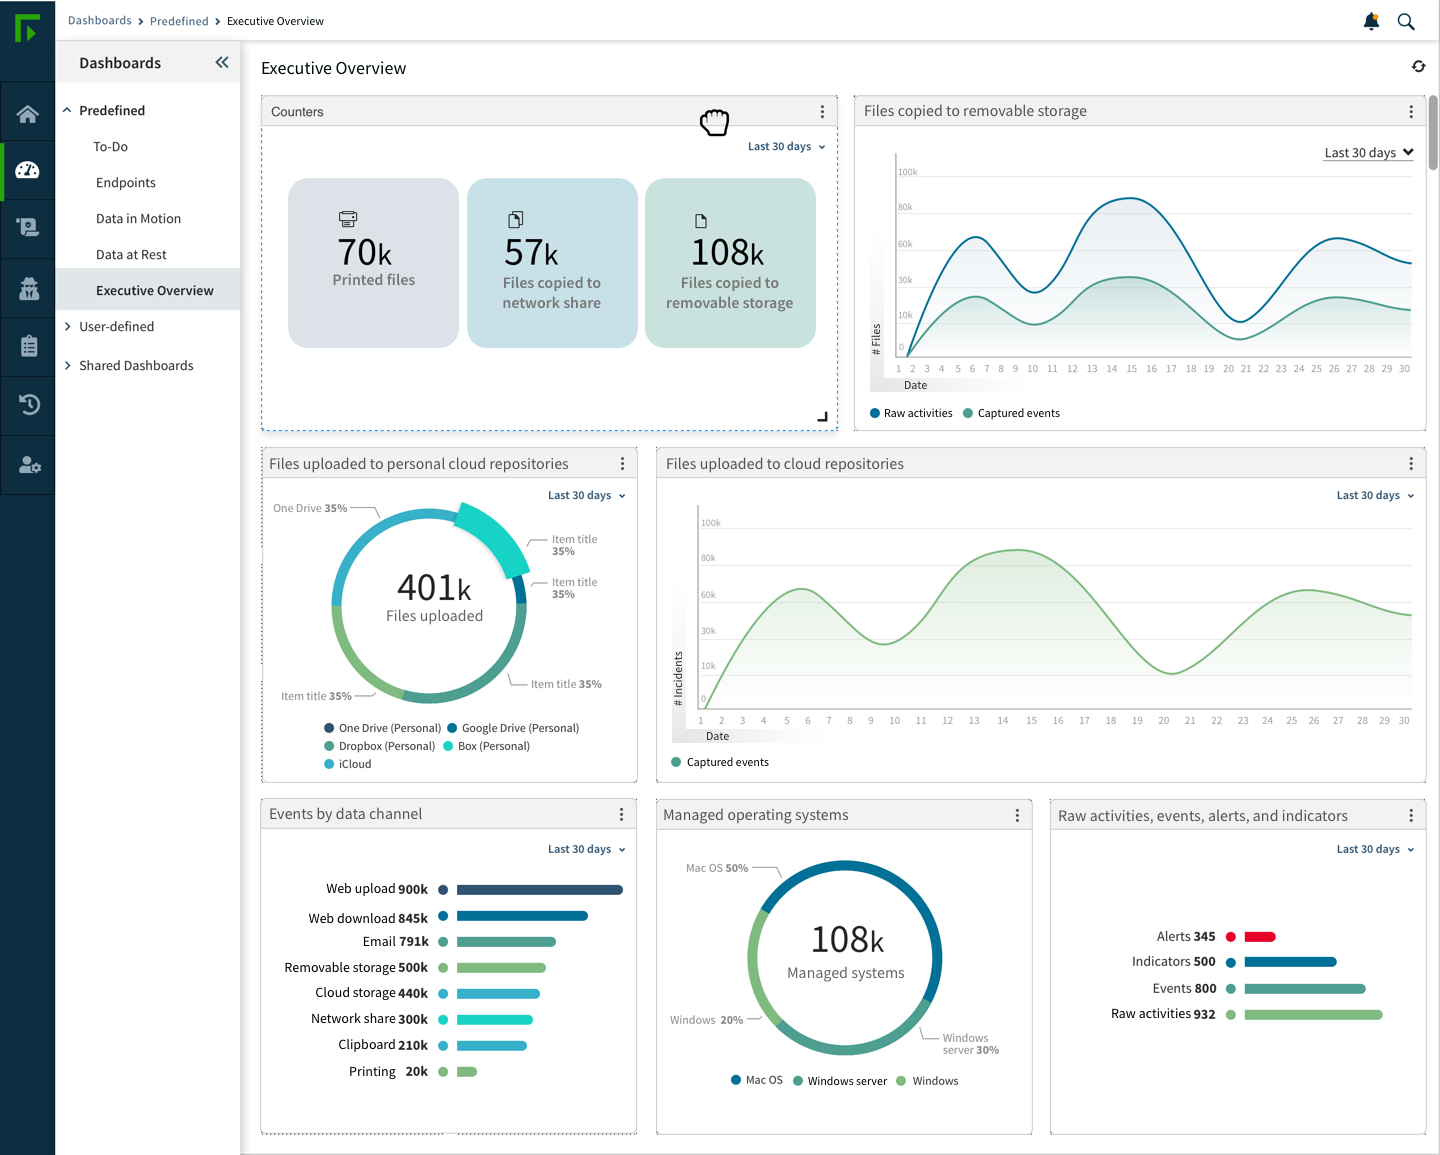Toggle Box (Personal) legend item
This screenshot has height=1155, width=1440.
[486, 746]
